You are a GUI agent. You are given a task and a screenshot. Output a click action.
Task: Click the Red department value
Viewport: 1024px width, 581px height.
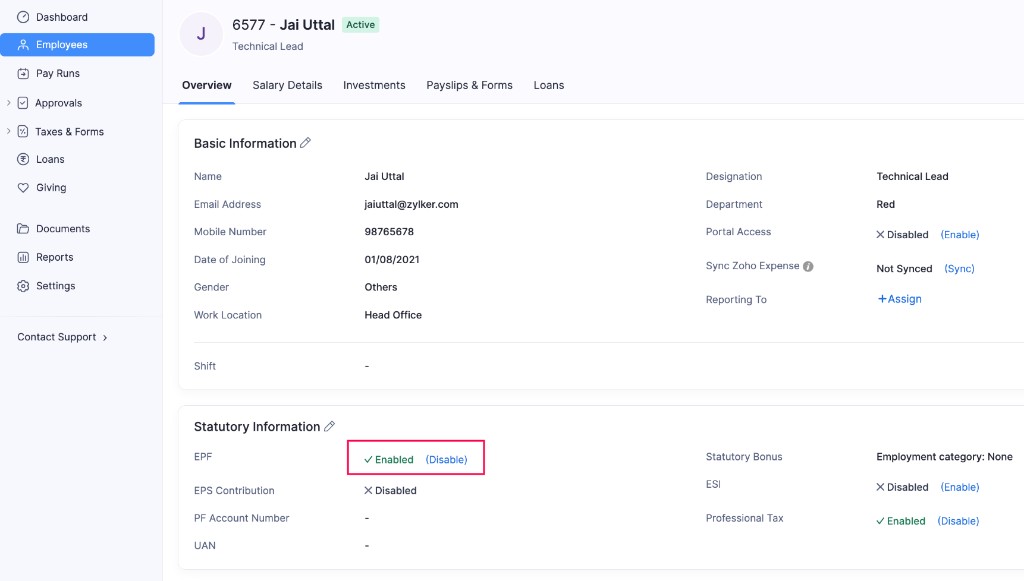(886, 204)
